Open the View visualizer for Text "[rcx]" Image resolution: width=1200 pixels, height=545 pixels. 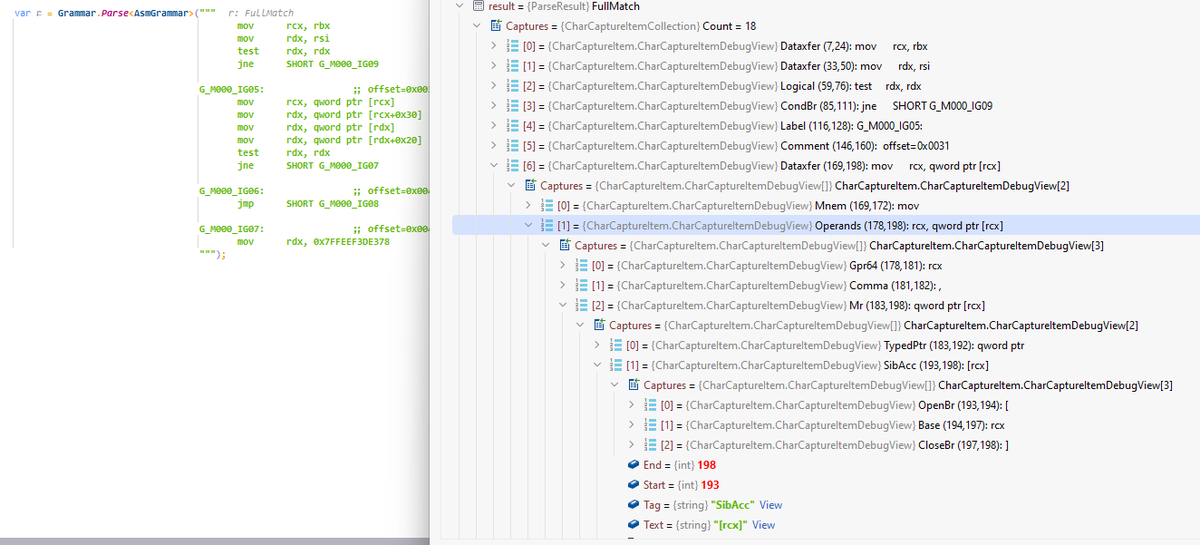(764, 525)
